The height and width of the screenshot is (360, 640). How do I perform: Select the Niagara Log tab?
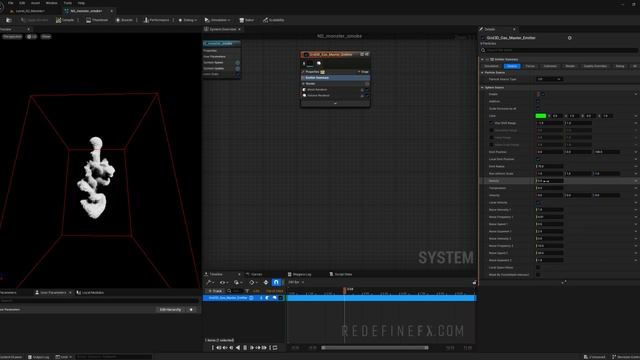point(300,274)
